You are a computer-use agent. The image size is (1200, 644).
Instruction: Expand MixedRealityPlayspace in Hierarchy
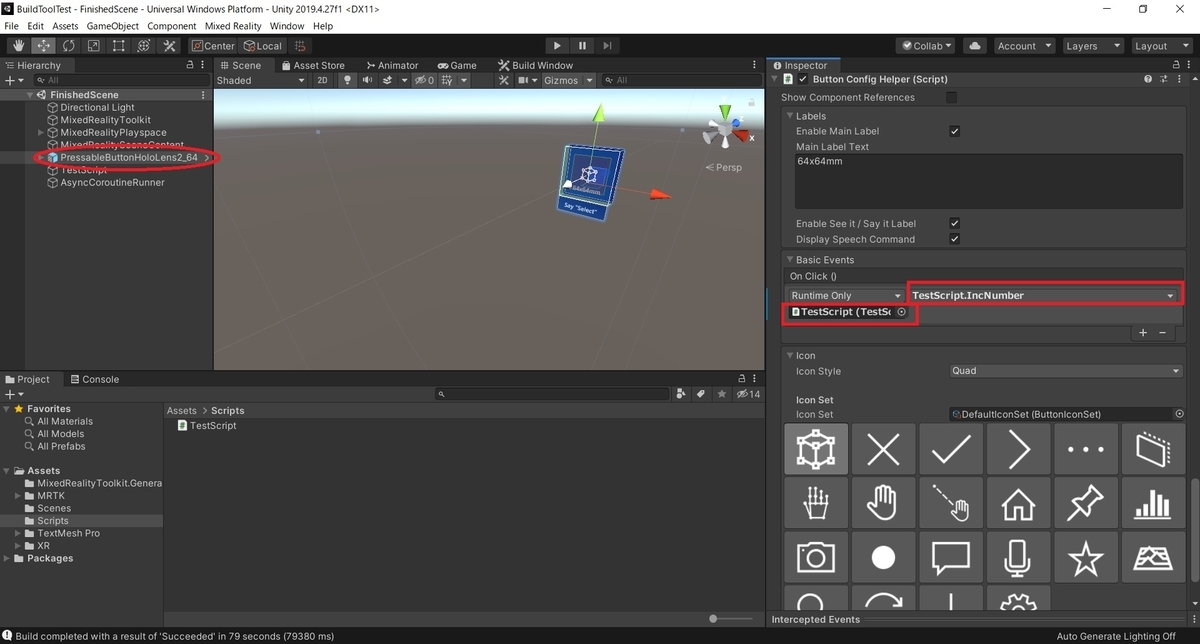pyautogui.click(x=41, y=132)
